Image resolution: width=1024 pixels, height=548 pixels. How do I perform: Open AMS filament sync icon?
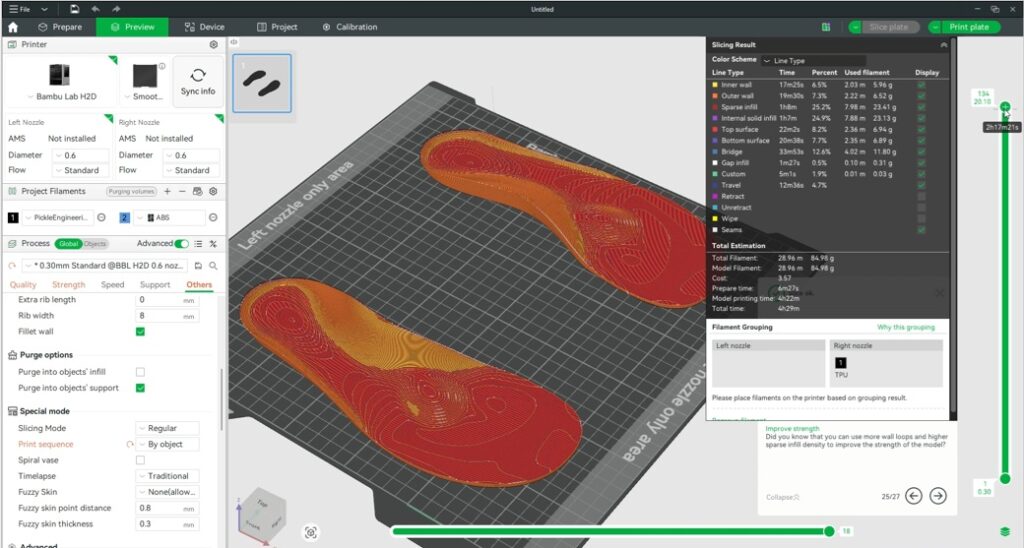[x=197, y=191]
